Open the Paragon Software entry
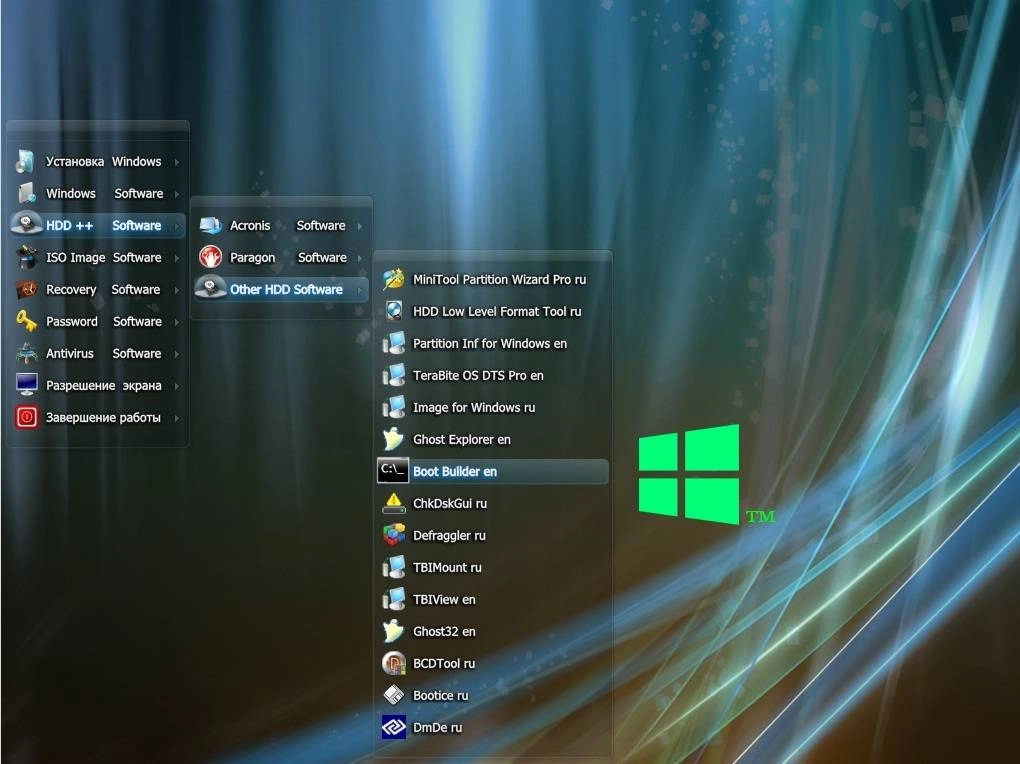 click(281, 257)
